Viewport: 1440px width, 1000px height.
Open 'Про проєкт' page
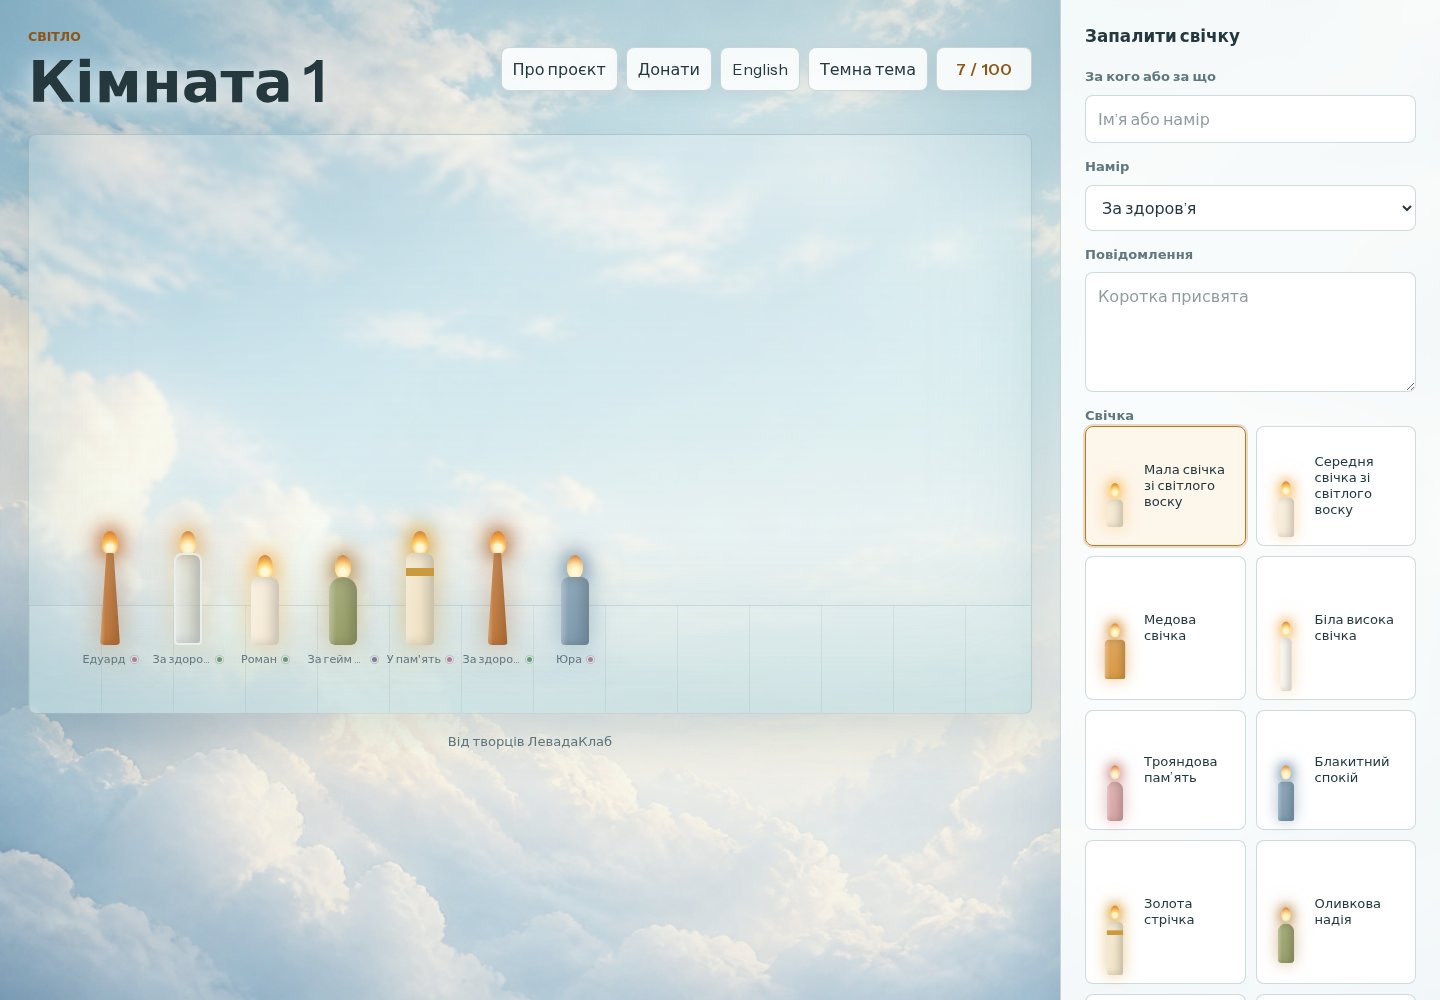pos(559,69)
